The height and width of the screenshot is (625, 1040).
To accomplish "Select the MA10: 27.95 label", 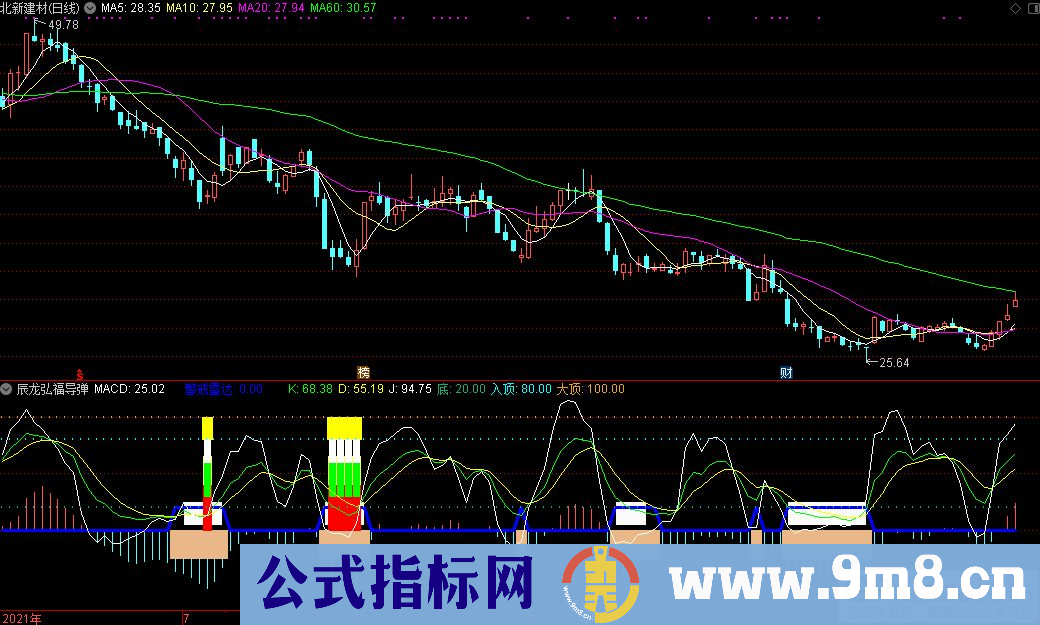I will (199, 8).
